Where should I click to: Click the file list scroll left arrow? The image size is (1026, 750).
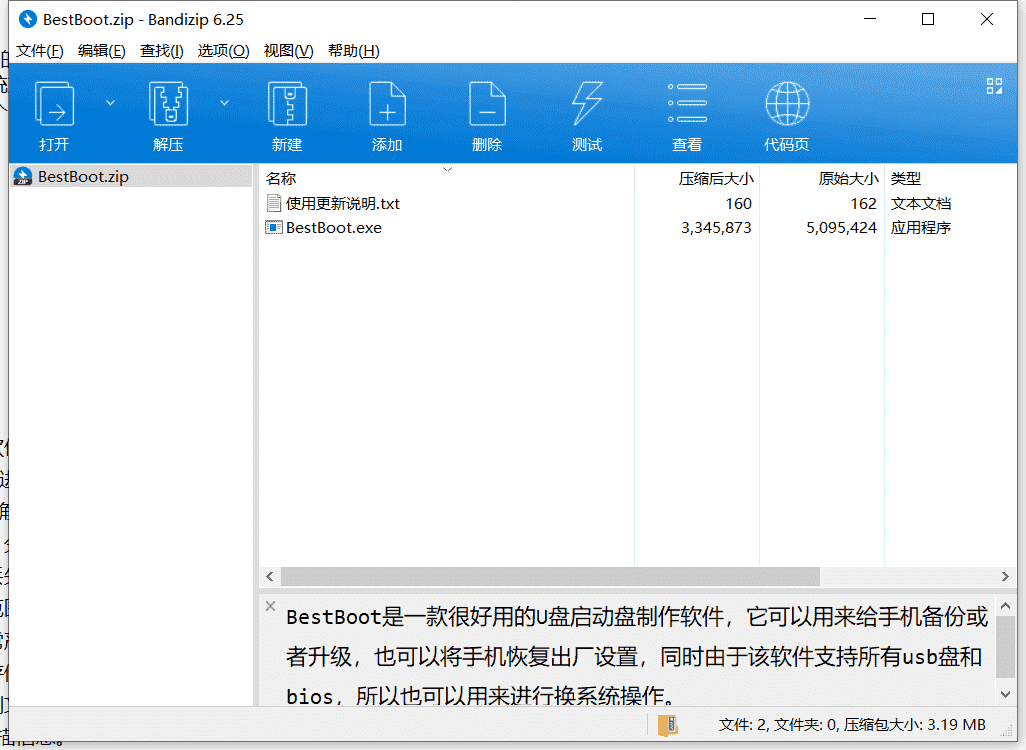click(270, 577)
